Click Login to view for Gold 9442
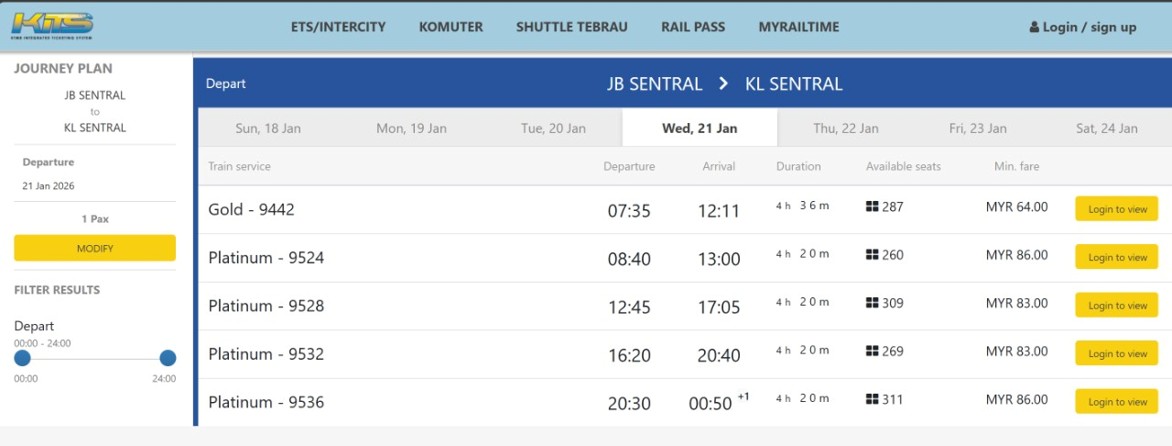This screenshot has width=1172, height=446. (x=1116, y=209)
